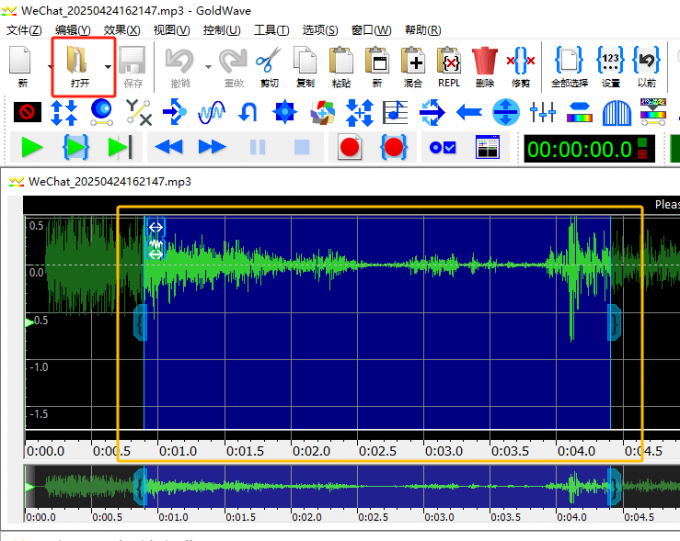This screenshot has width=680, height=541.
Task: Click the blue up-down arrows effect icon
Action: 64,112
